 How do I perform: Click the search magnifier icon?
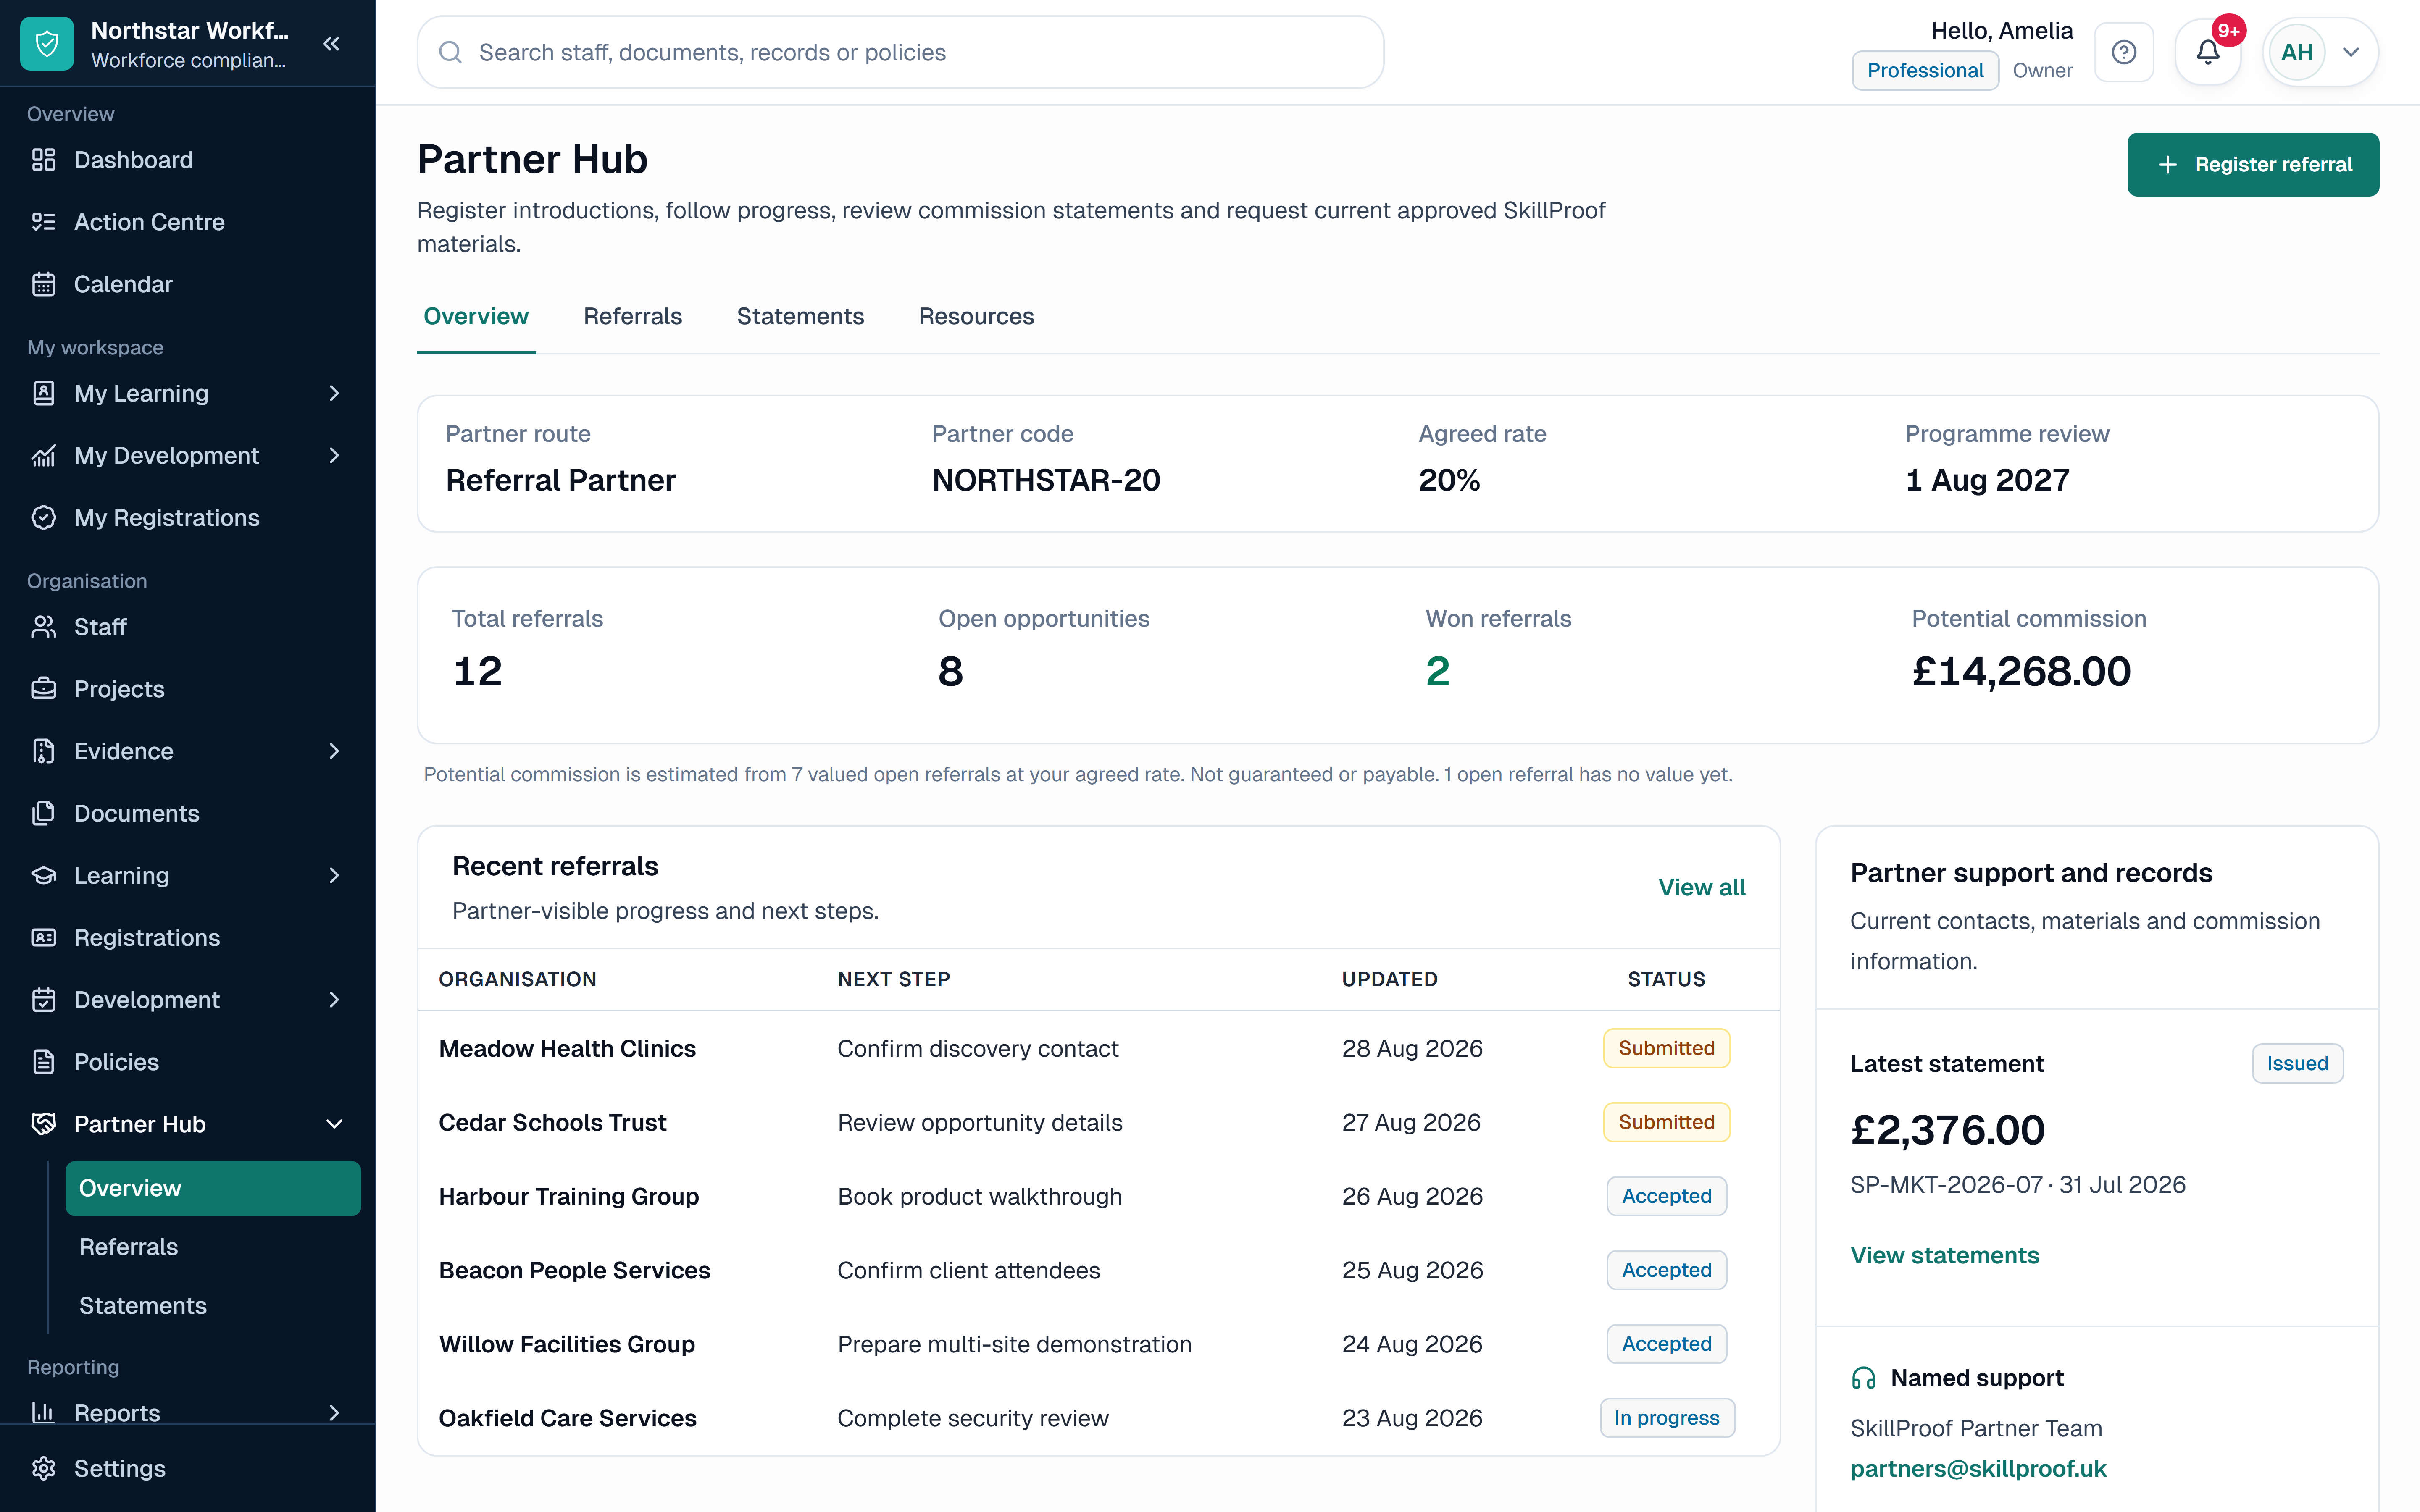point(451,52)
